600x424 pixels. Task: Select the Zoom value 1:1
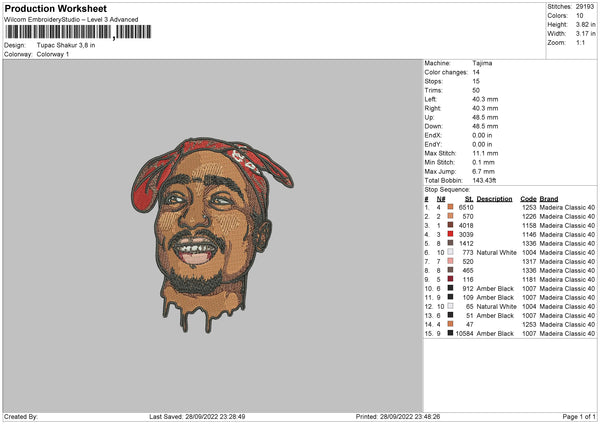[x=580, y=42]
